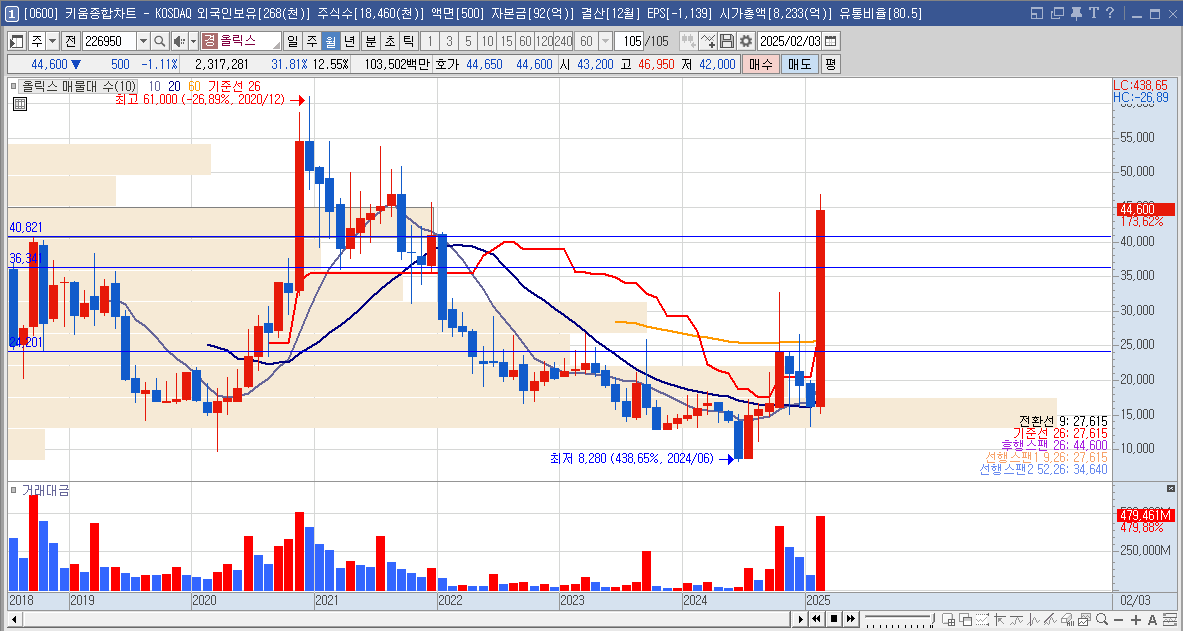This screenshot has width=1183, height=631.
Task: Click the diagonal trendline icon in bottom toolbar
Action: click(1050, 620)
